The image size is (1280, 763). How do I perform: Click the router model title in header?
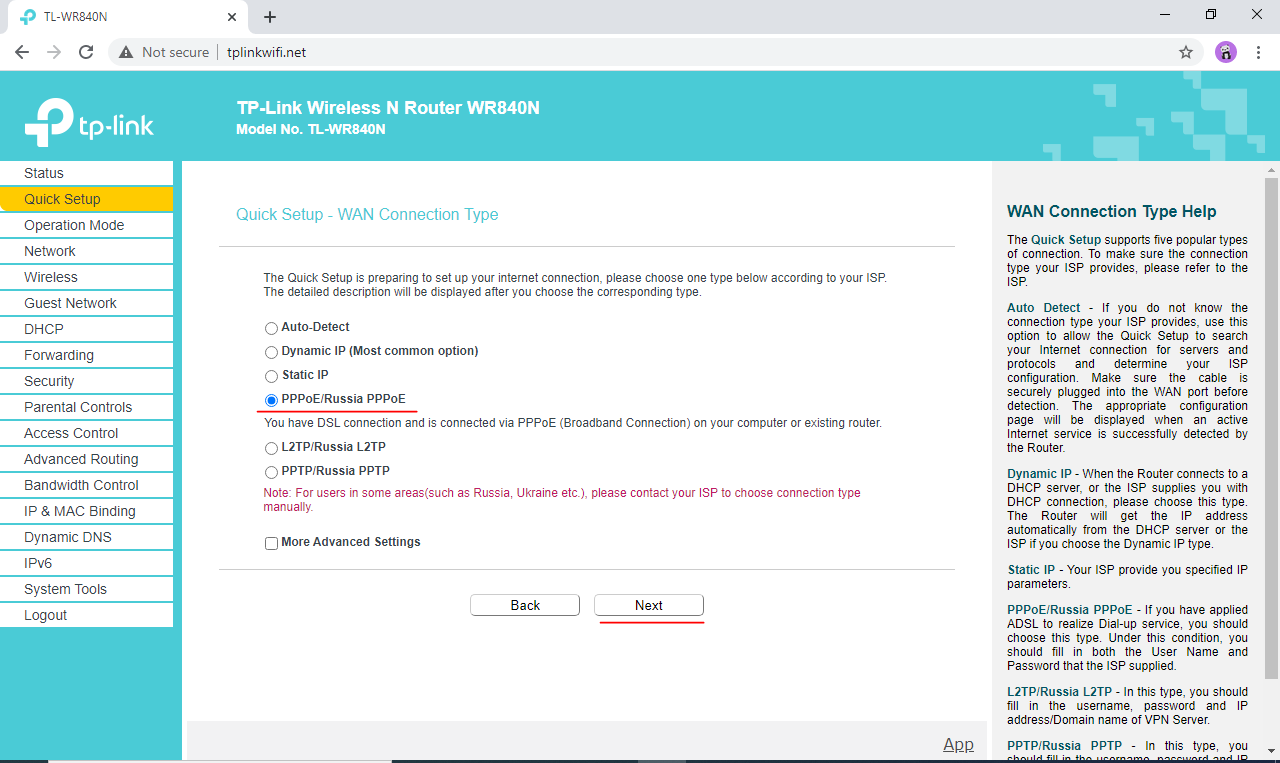click(x=388, y=108)
